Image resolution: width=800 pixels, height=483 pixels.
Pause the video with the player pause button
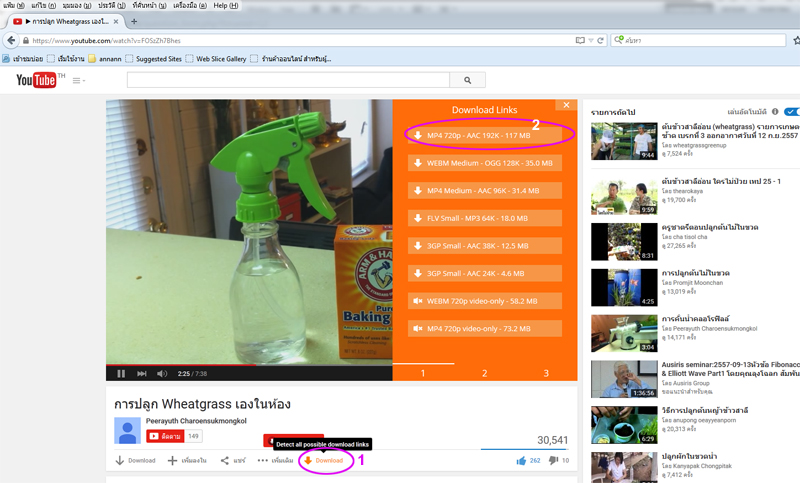coord(121,373)
